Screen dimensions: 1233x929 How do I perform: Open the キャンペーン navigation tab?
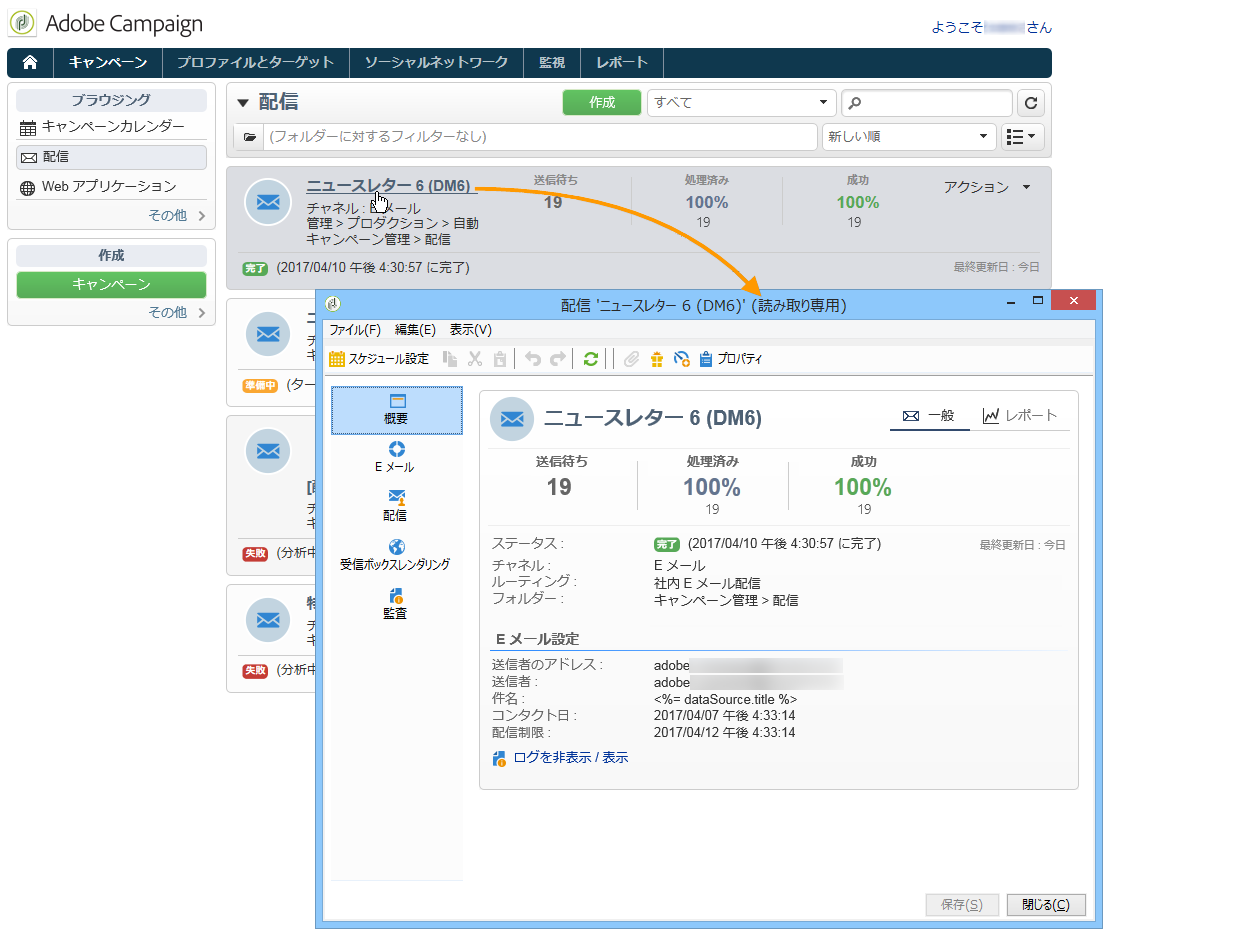tap(108, 62)
